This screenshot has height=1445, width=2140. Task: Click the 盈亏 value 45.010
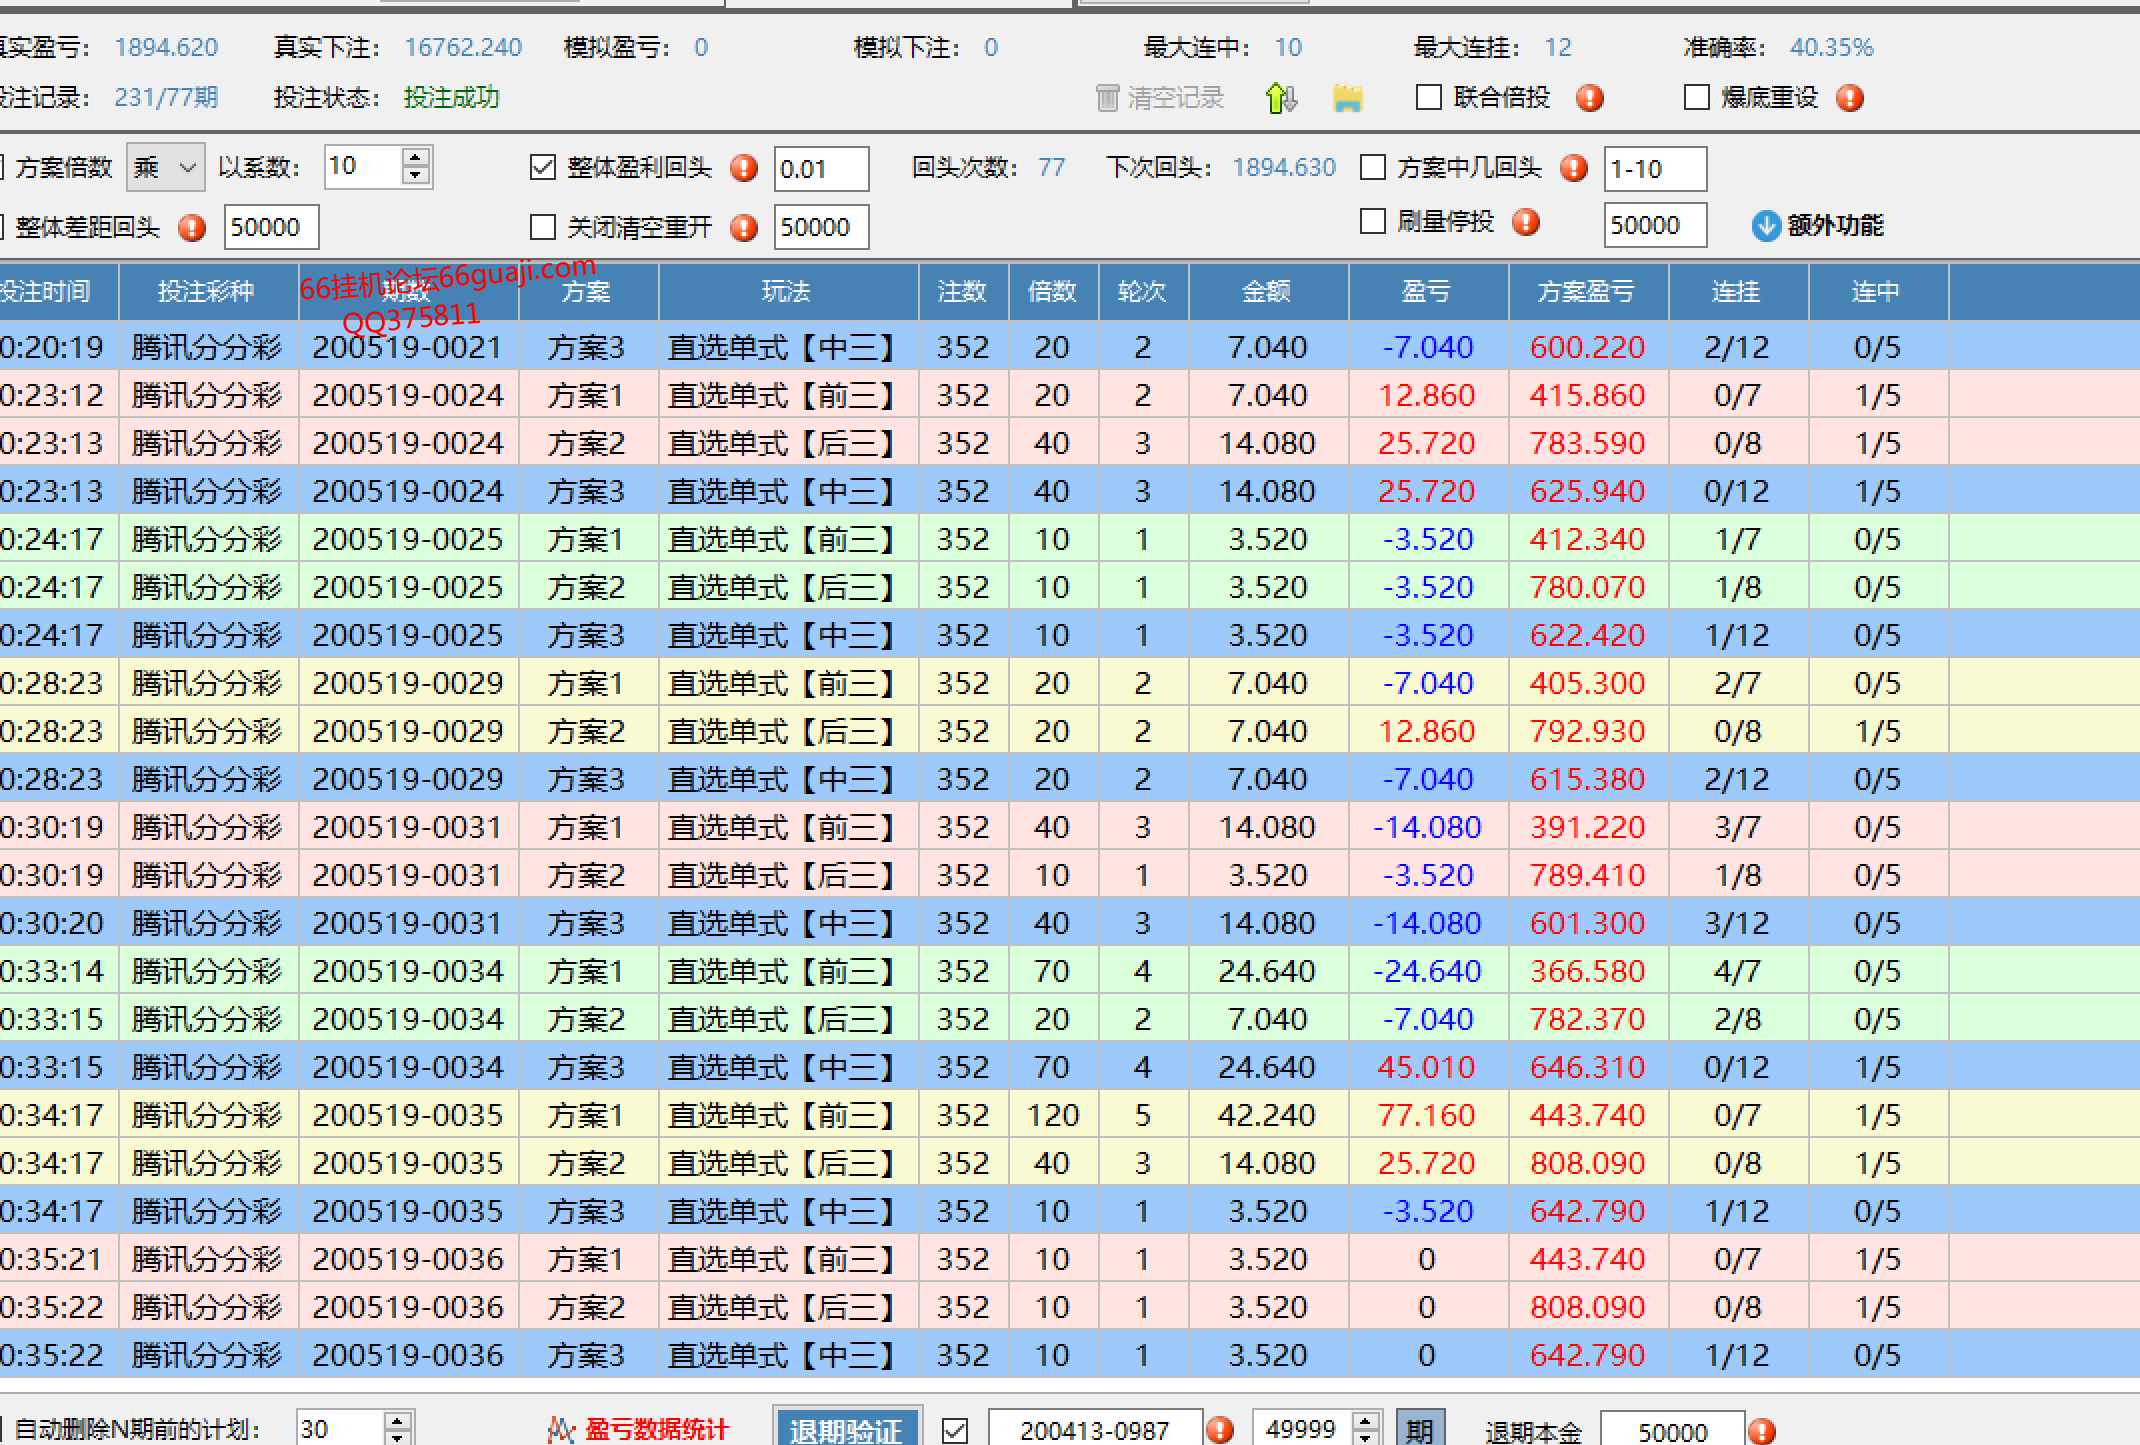pyautogui.click(x=1427, y=1067)
